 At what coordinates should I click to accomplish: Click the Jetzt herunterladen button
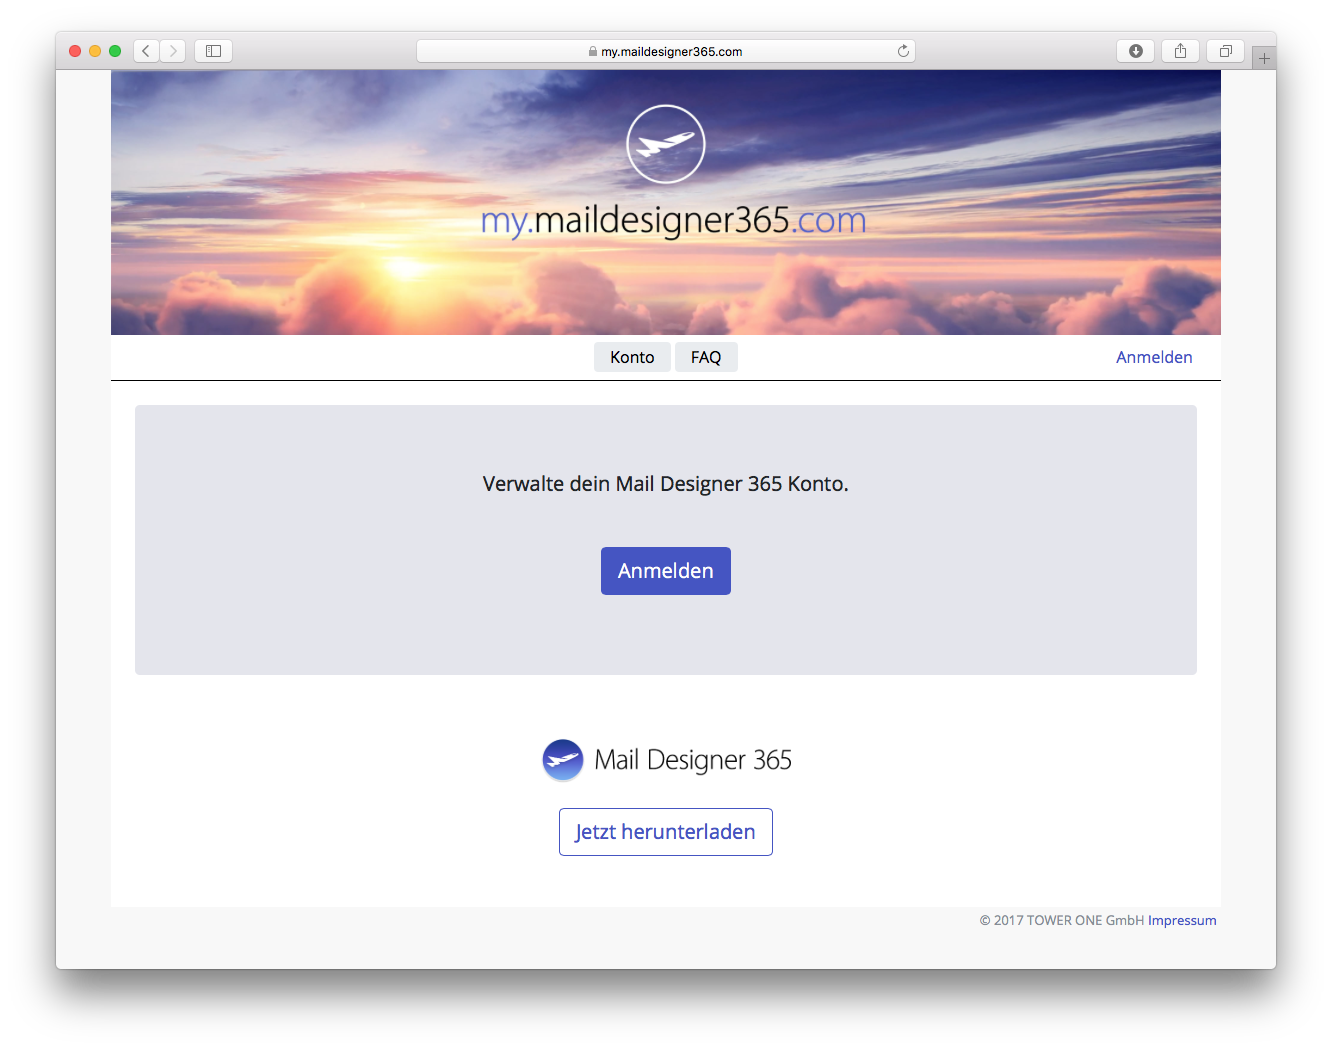pos(666,832)
